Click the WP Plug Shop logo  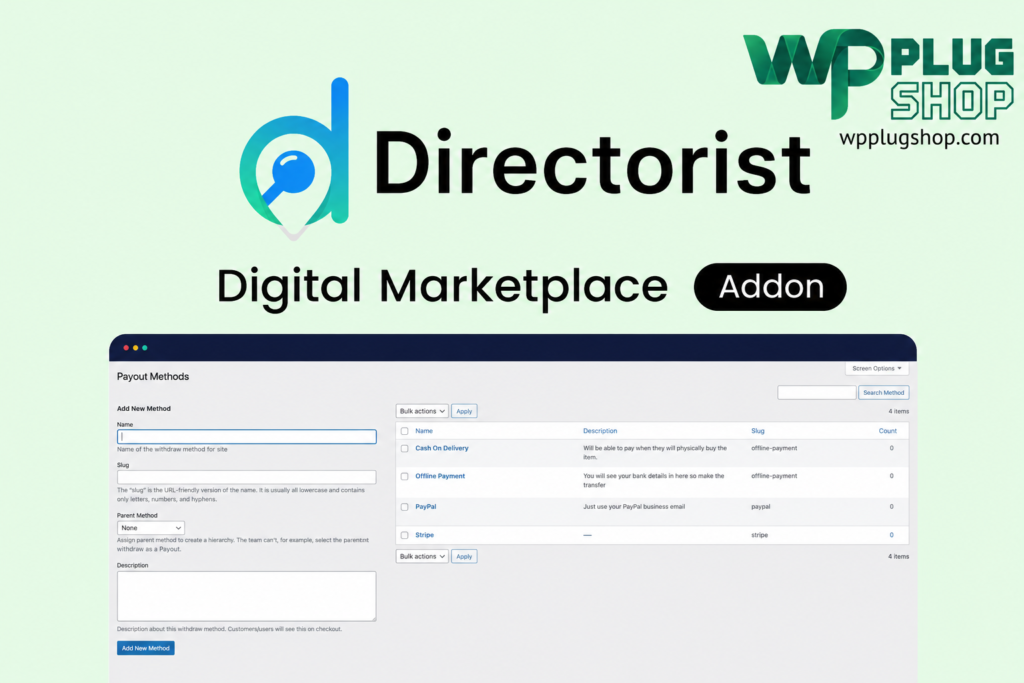coord(878,74)
